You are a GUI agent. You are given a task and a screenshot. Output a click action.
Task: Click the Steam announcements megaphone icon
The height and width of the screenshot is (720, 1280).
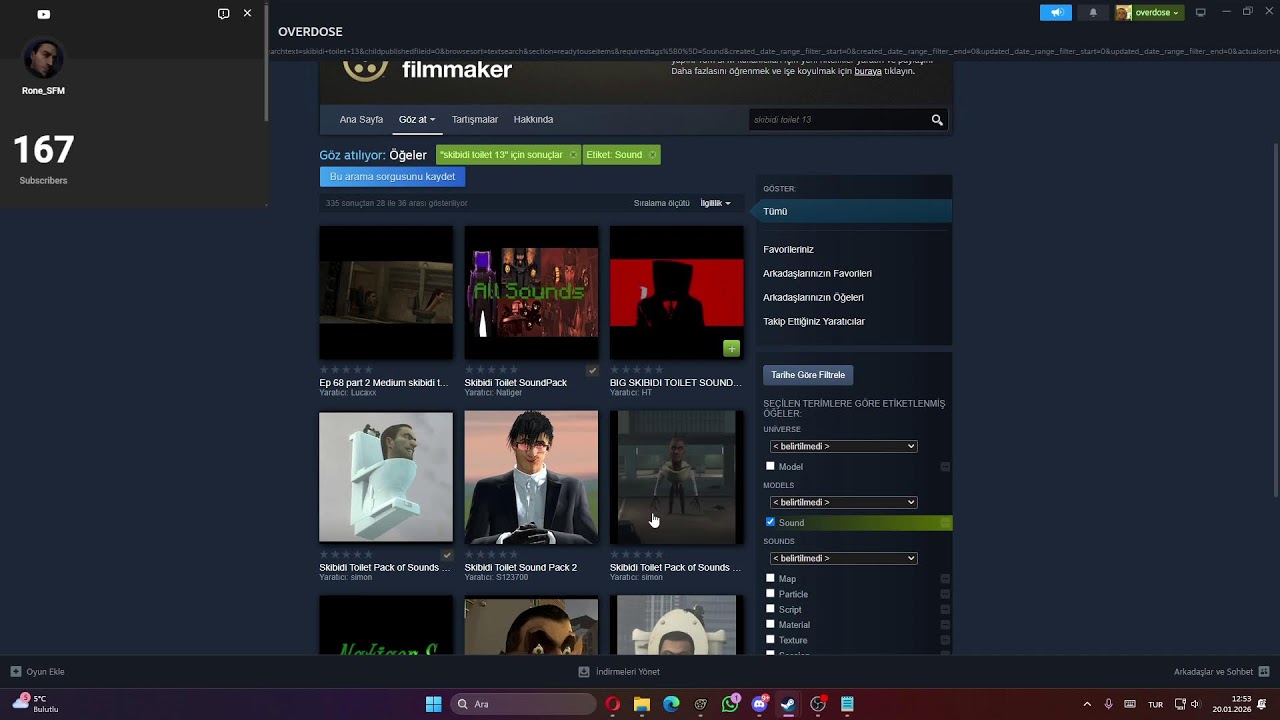1056,13
